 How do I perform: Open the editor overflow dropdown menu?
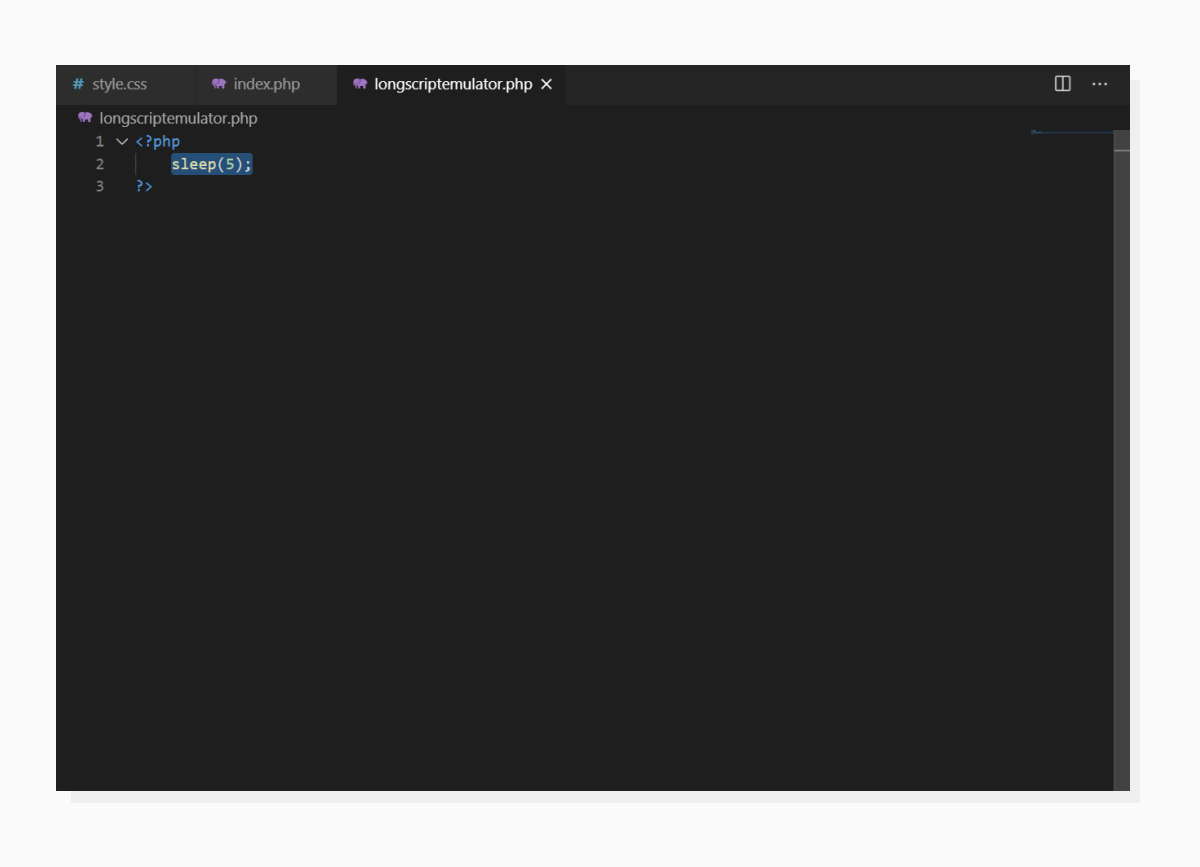[1100, 84]
